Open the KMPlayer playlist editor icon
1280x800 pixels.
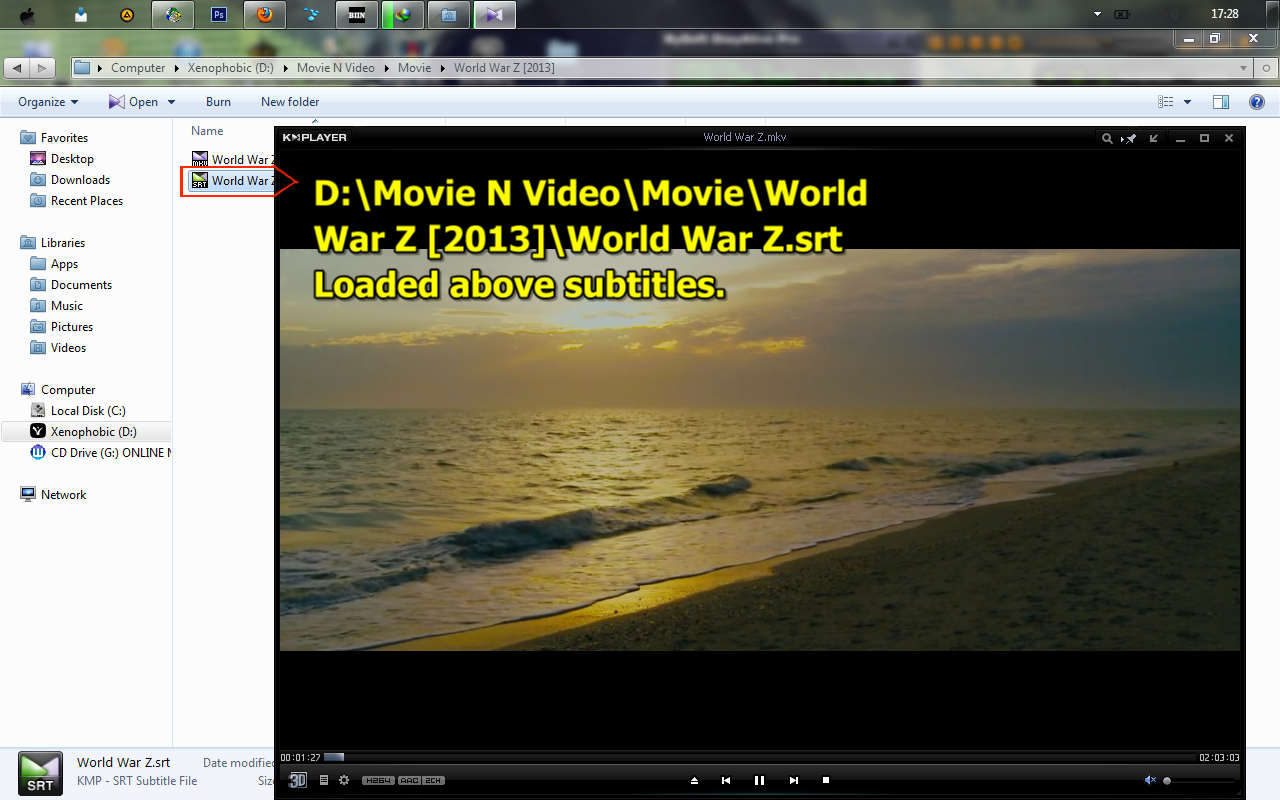pyautogui.click(x=324, y=780)
